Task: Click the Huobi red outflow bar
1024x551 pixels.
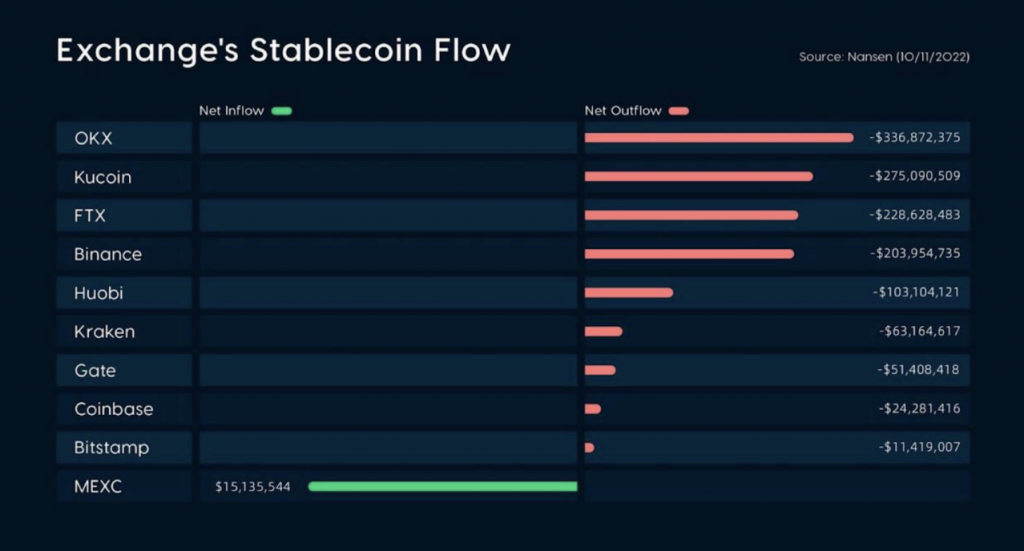Action: coord(629,292)
